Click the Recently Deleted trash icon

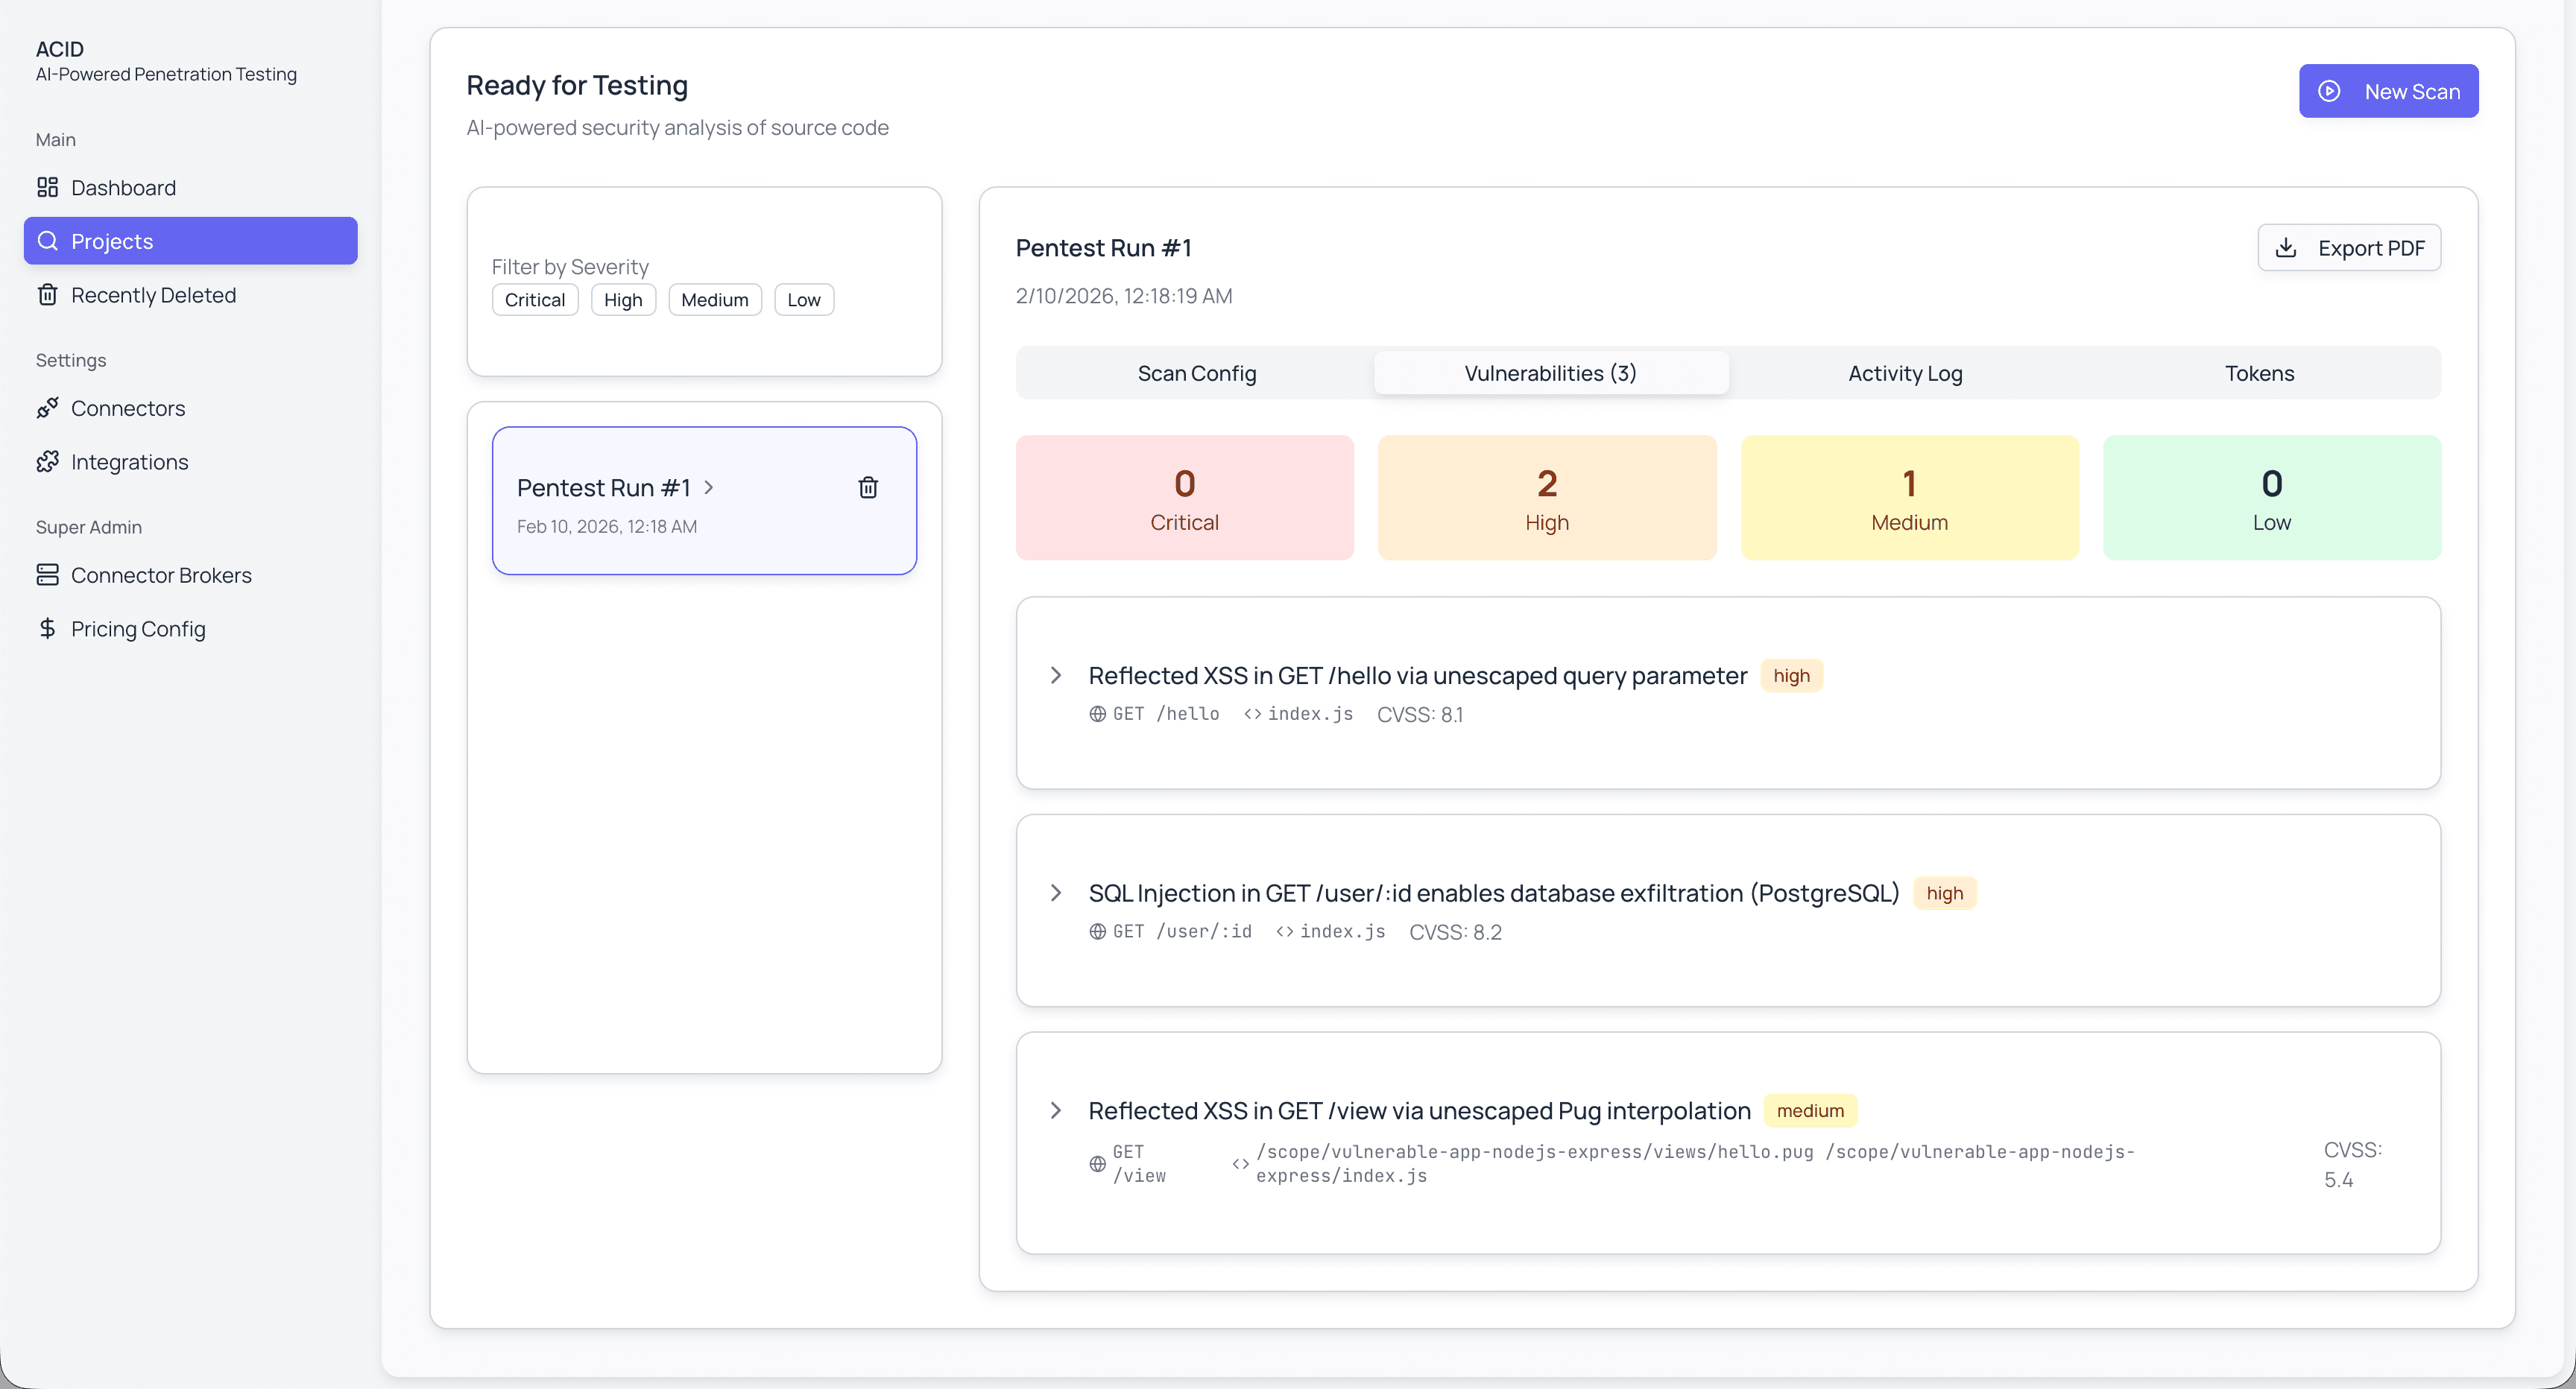[x=47, y=294]
